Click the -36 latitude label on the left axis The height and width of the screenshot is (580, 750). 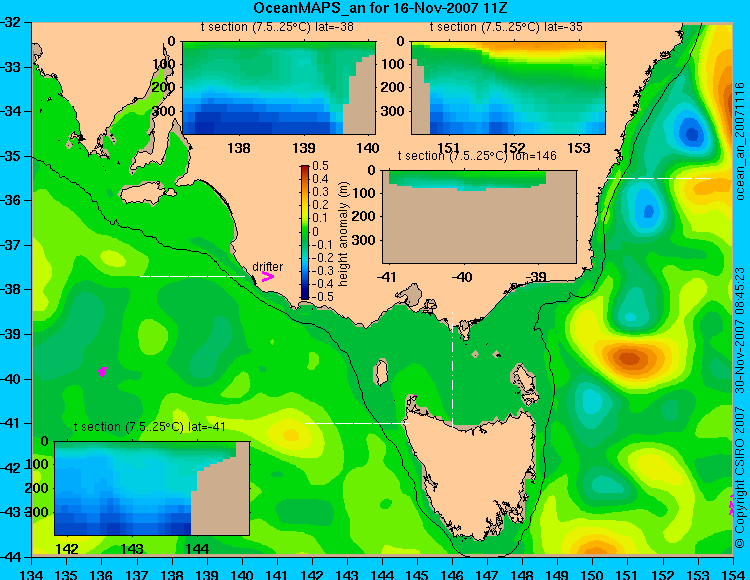click(11, 200)
